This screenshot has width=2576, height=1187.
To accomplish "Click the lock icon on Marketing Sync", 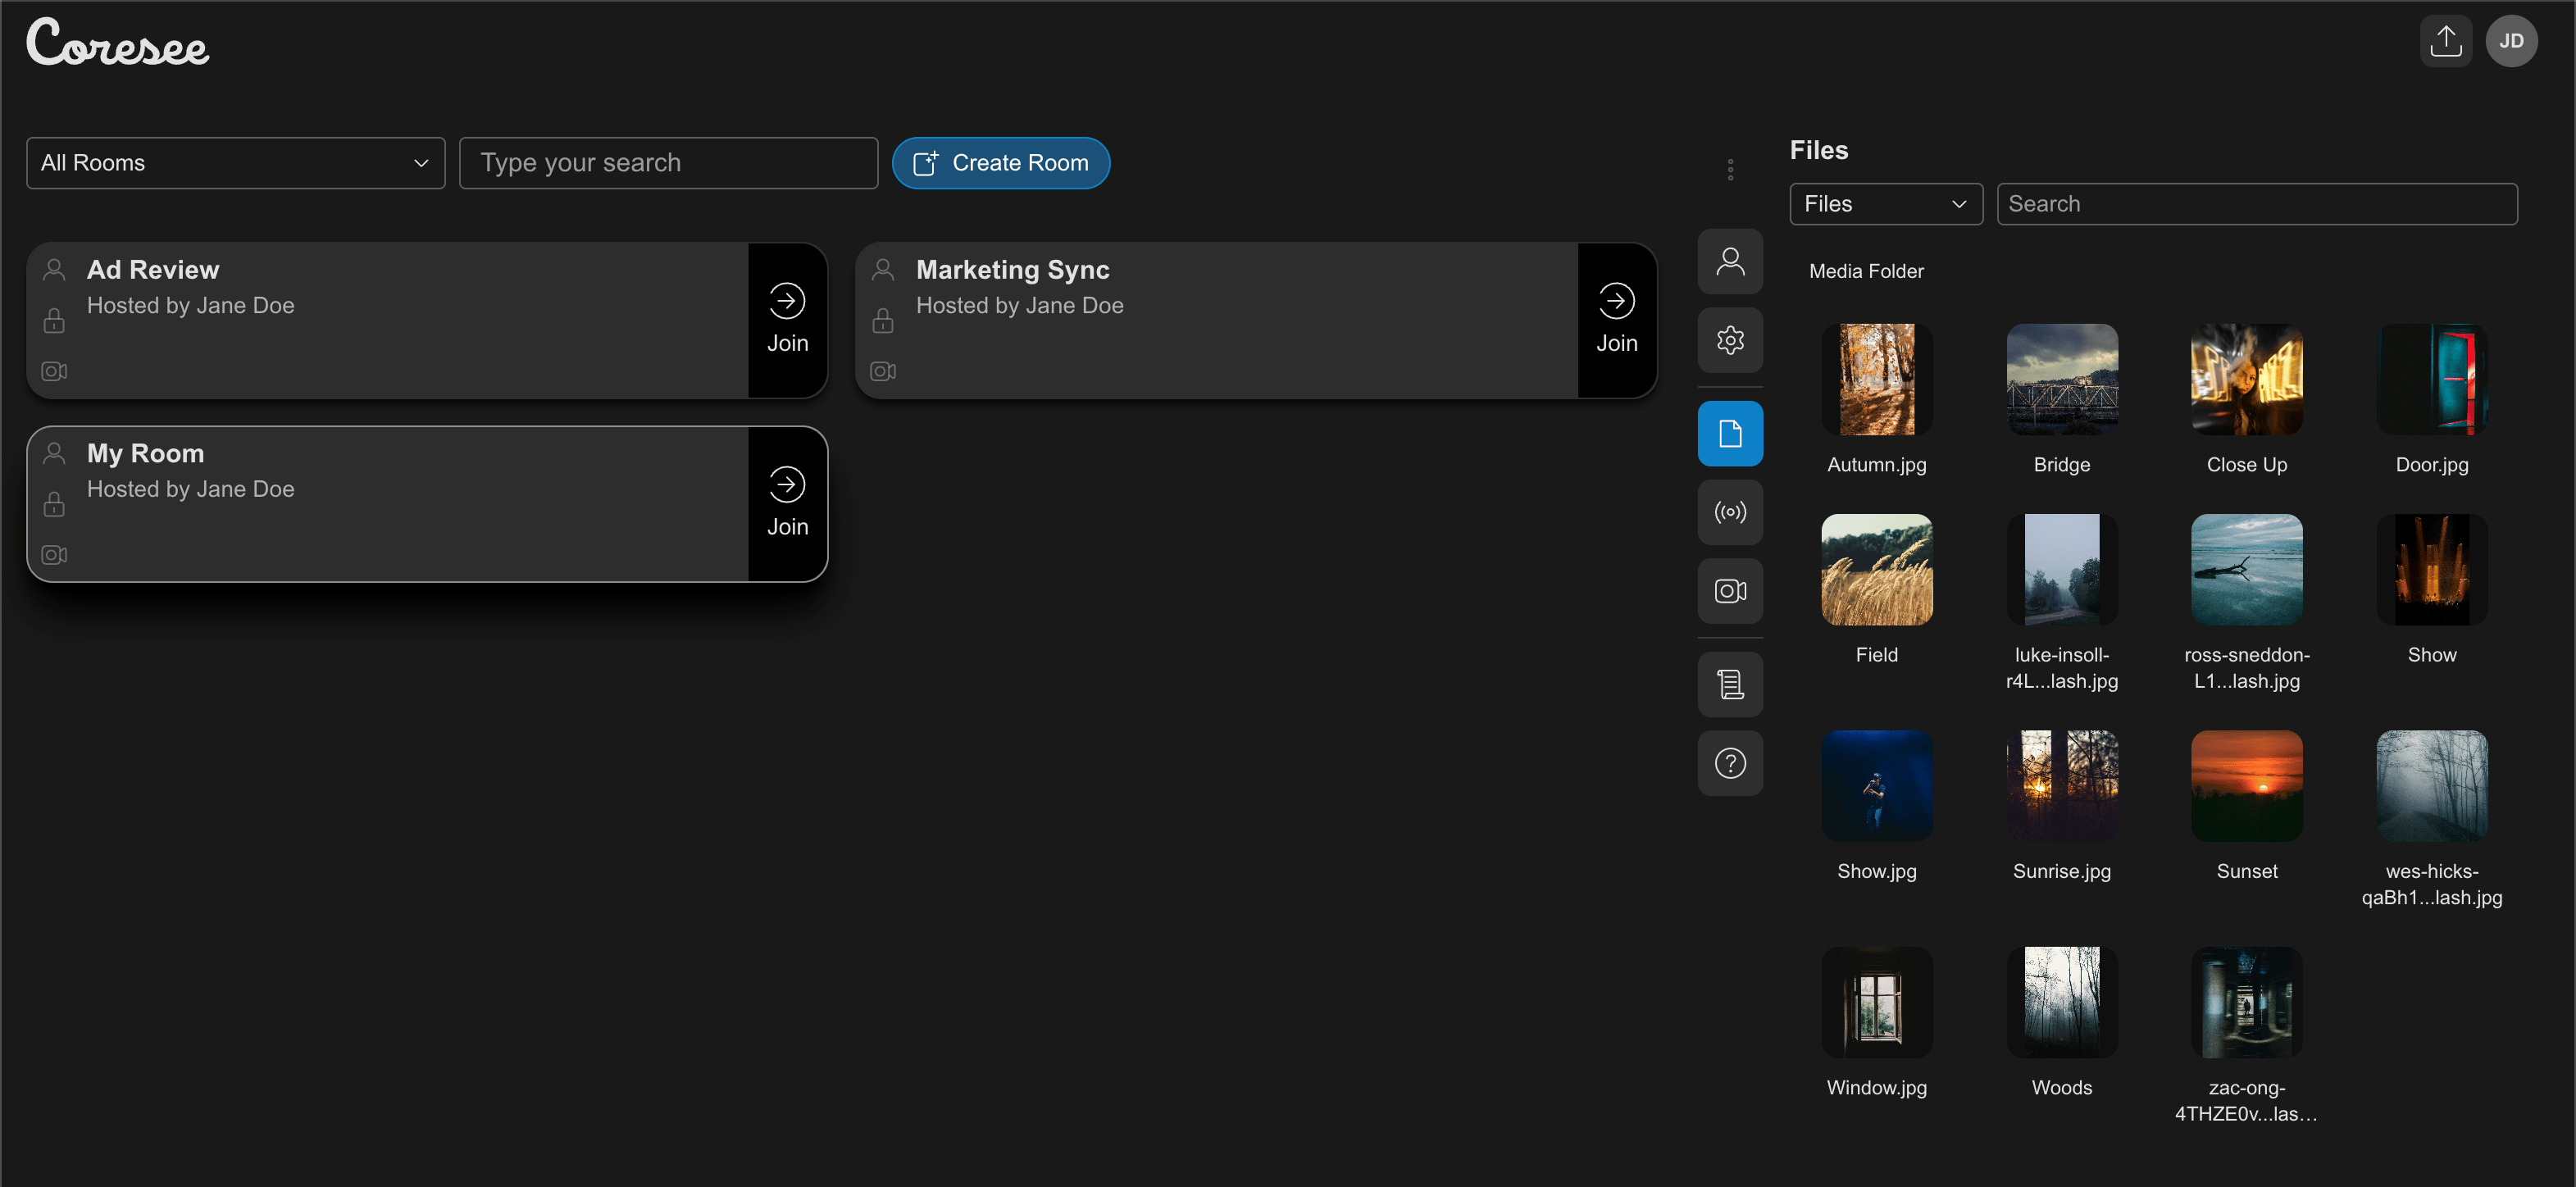I will coord(883,320).
